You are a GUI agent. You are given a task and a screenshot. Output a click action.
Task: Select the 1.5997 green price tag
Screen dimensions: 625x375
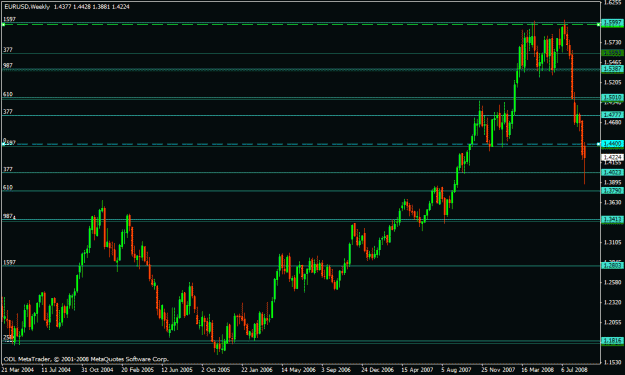(x=612, y=23)
